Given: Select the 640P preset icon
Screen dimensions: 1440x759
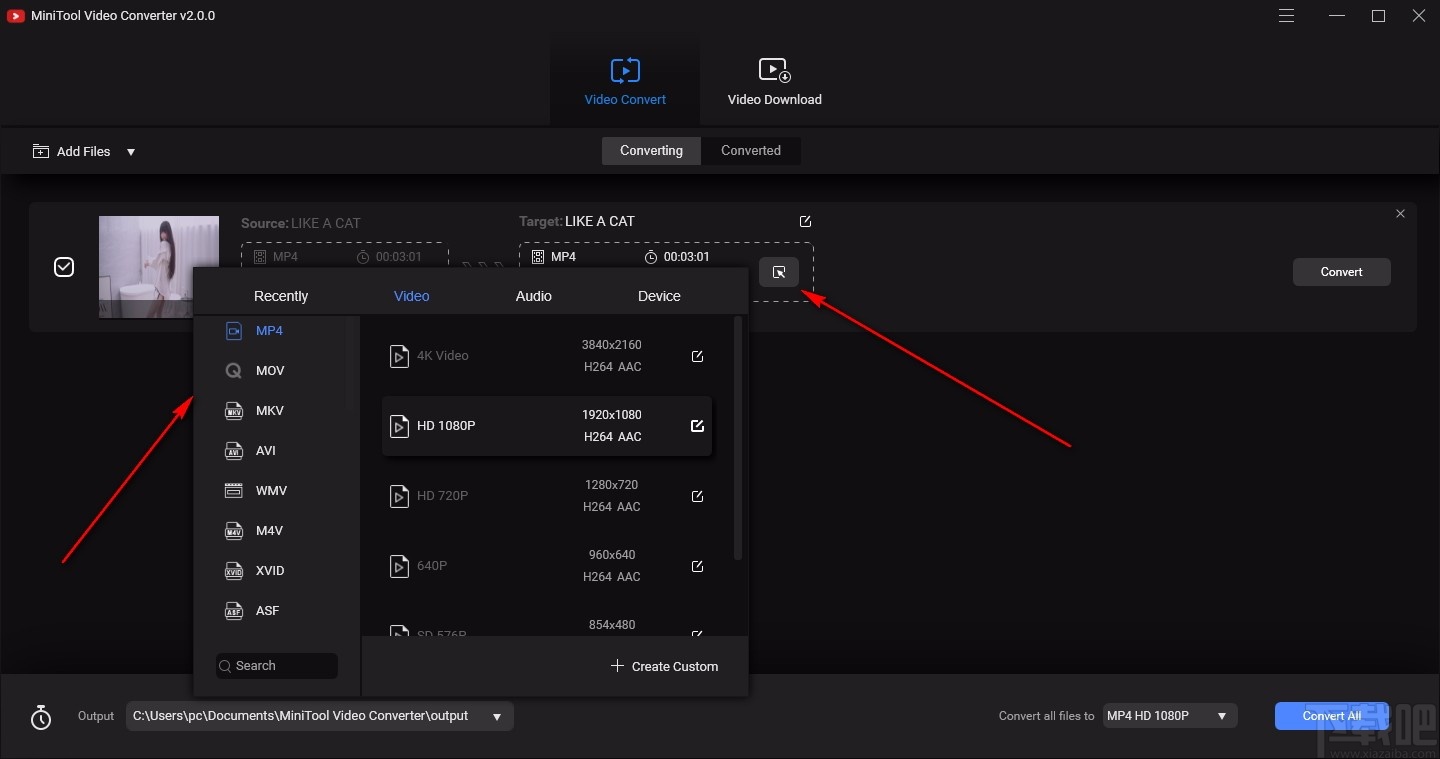Looking at the screenshot, I should tap(399, 566).
